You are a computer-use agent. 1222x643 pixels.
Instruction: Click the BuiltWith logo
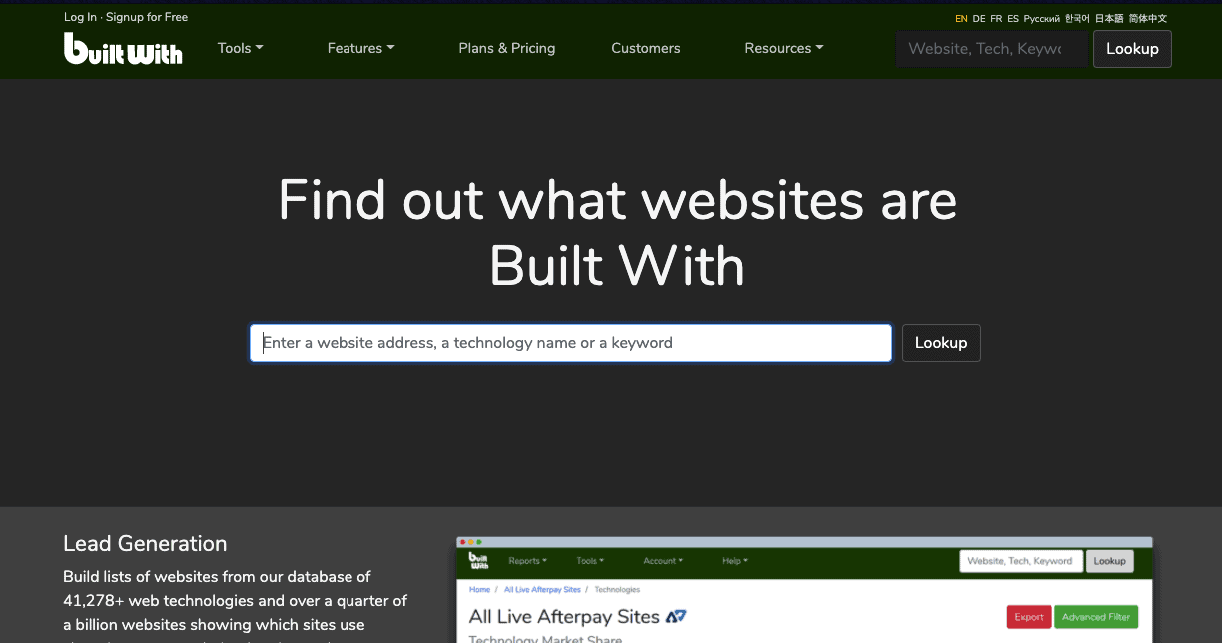point(123,48)
